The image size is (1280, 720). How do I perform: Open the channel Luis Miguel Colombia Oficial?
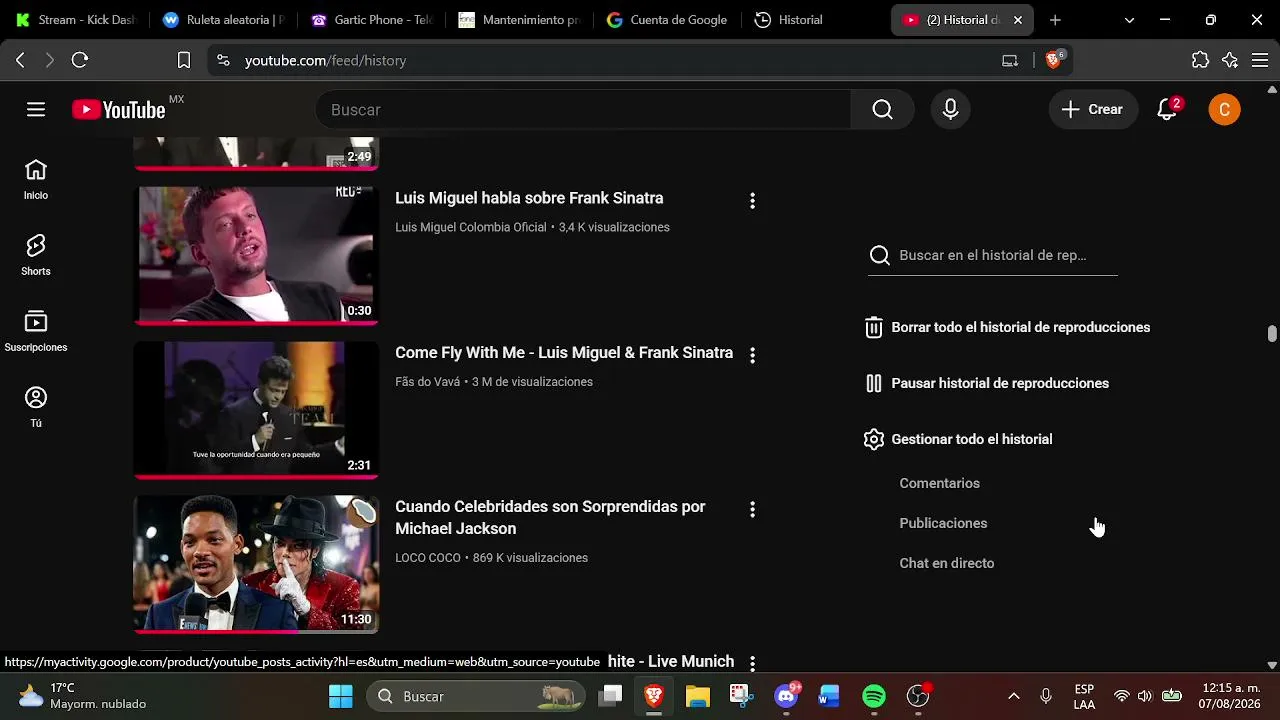[x=471, y=227]
